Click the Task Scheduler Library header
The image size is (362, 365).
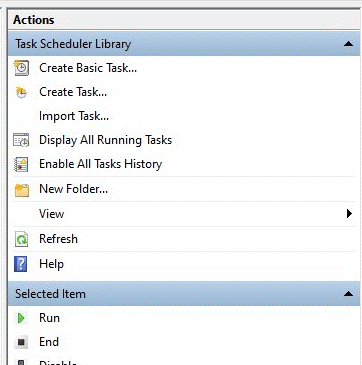[x=184, y=44]
